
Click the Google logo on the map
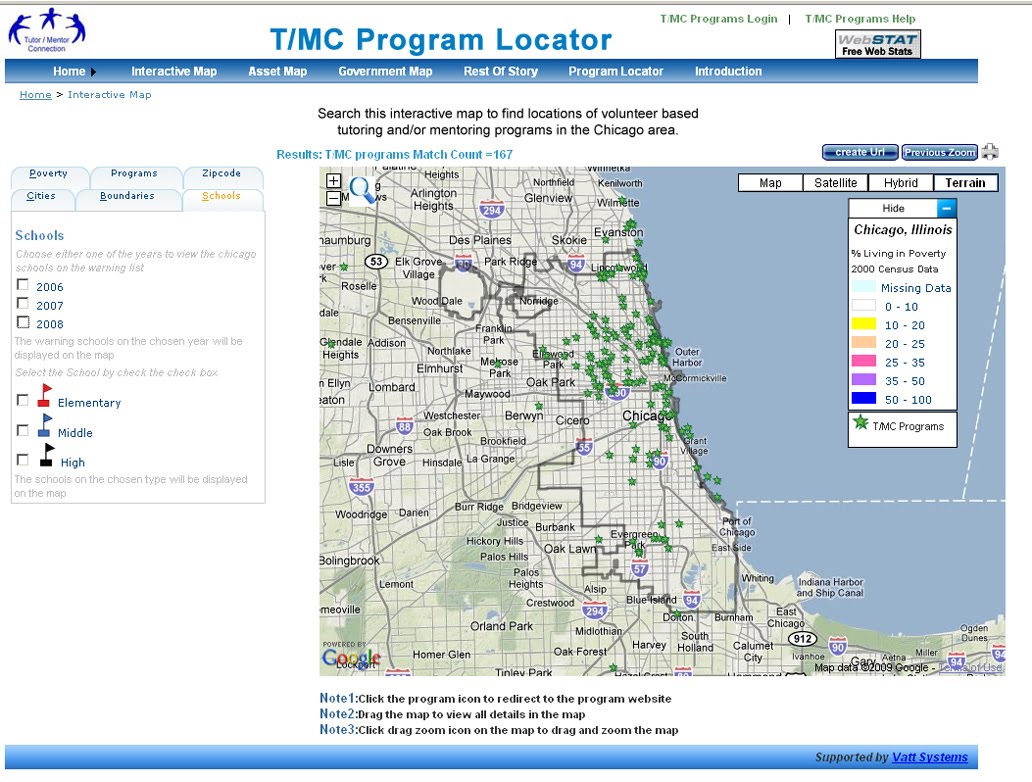(x=351, y=656)
